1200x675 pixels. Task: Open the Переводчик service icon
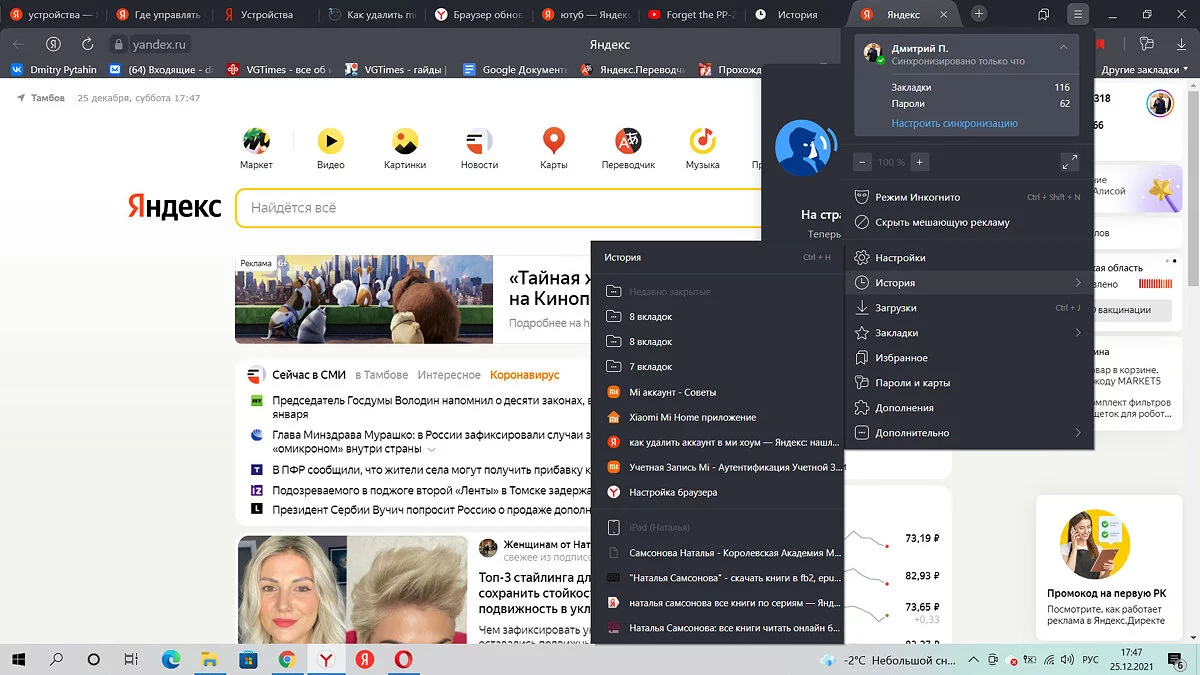[x=628, y=142]
